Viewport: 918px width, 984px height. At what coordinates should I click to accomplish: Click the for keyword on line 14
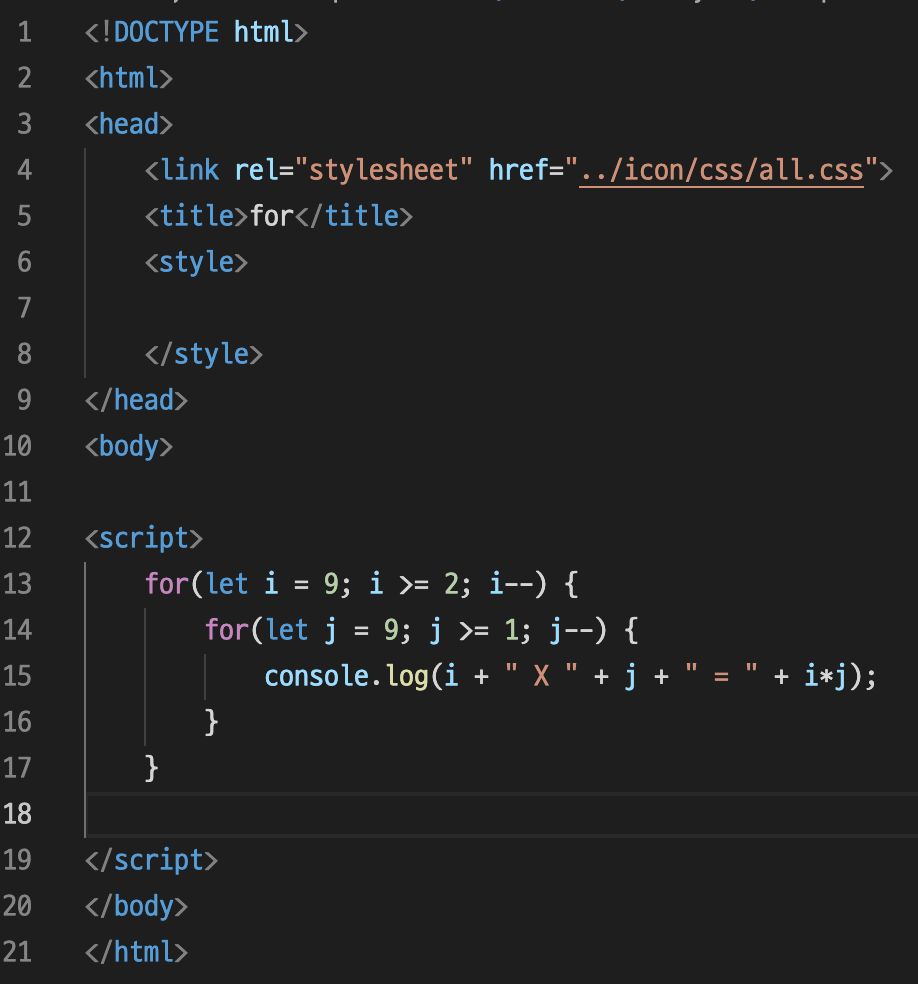[x=227, y=630]
